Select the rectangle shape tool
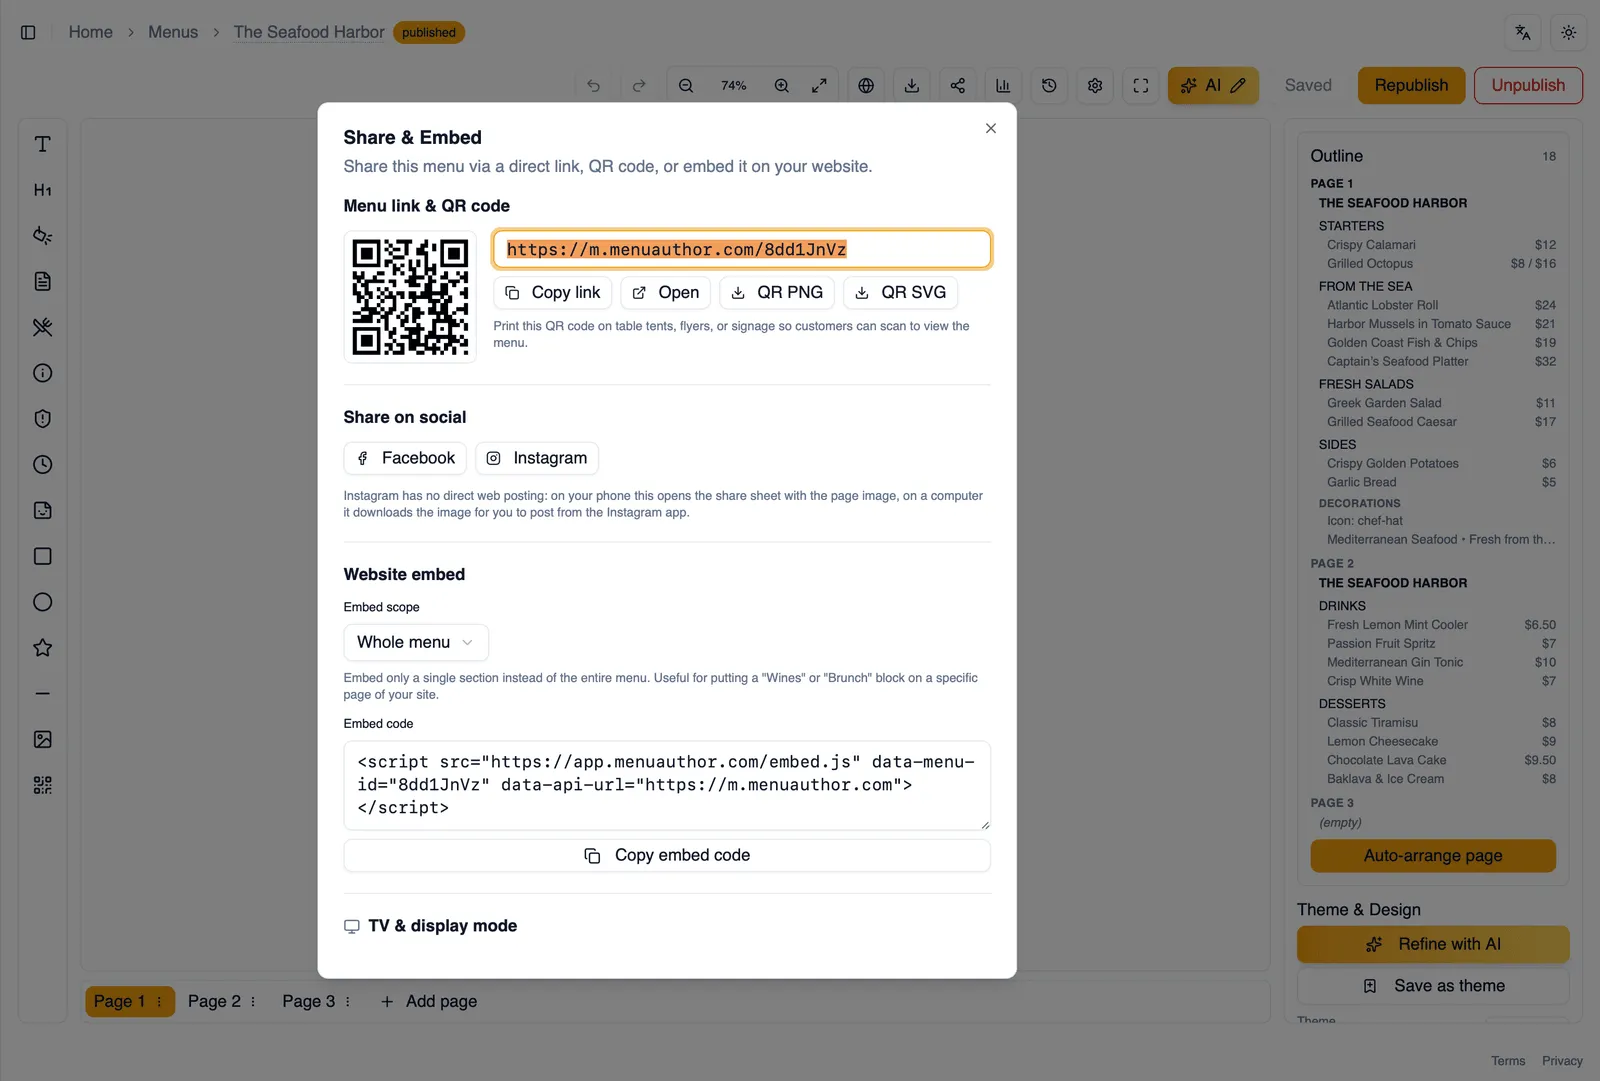The height and width of the screenshot is (1081, 1600). point(42,556)
